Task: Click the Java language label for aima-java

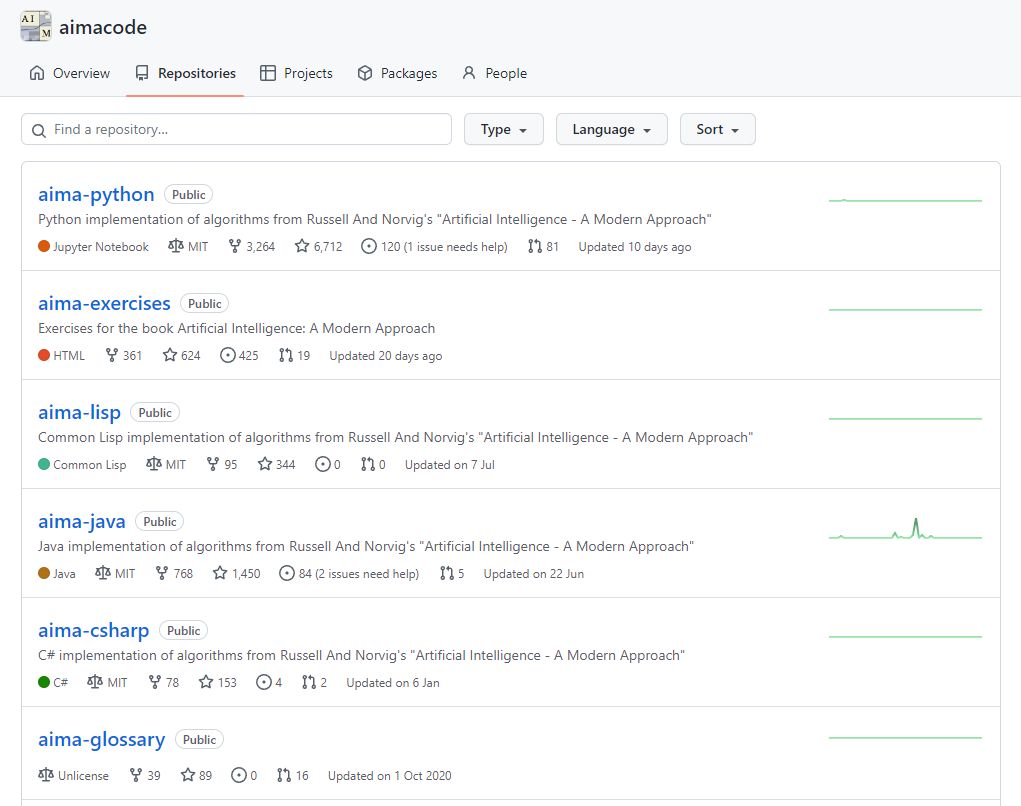Action: (x=64, y=574)
